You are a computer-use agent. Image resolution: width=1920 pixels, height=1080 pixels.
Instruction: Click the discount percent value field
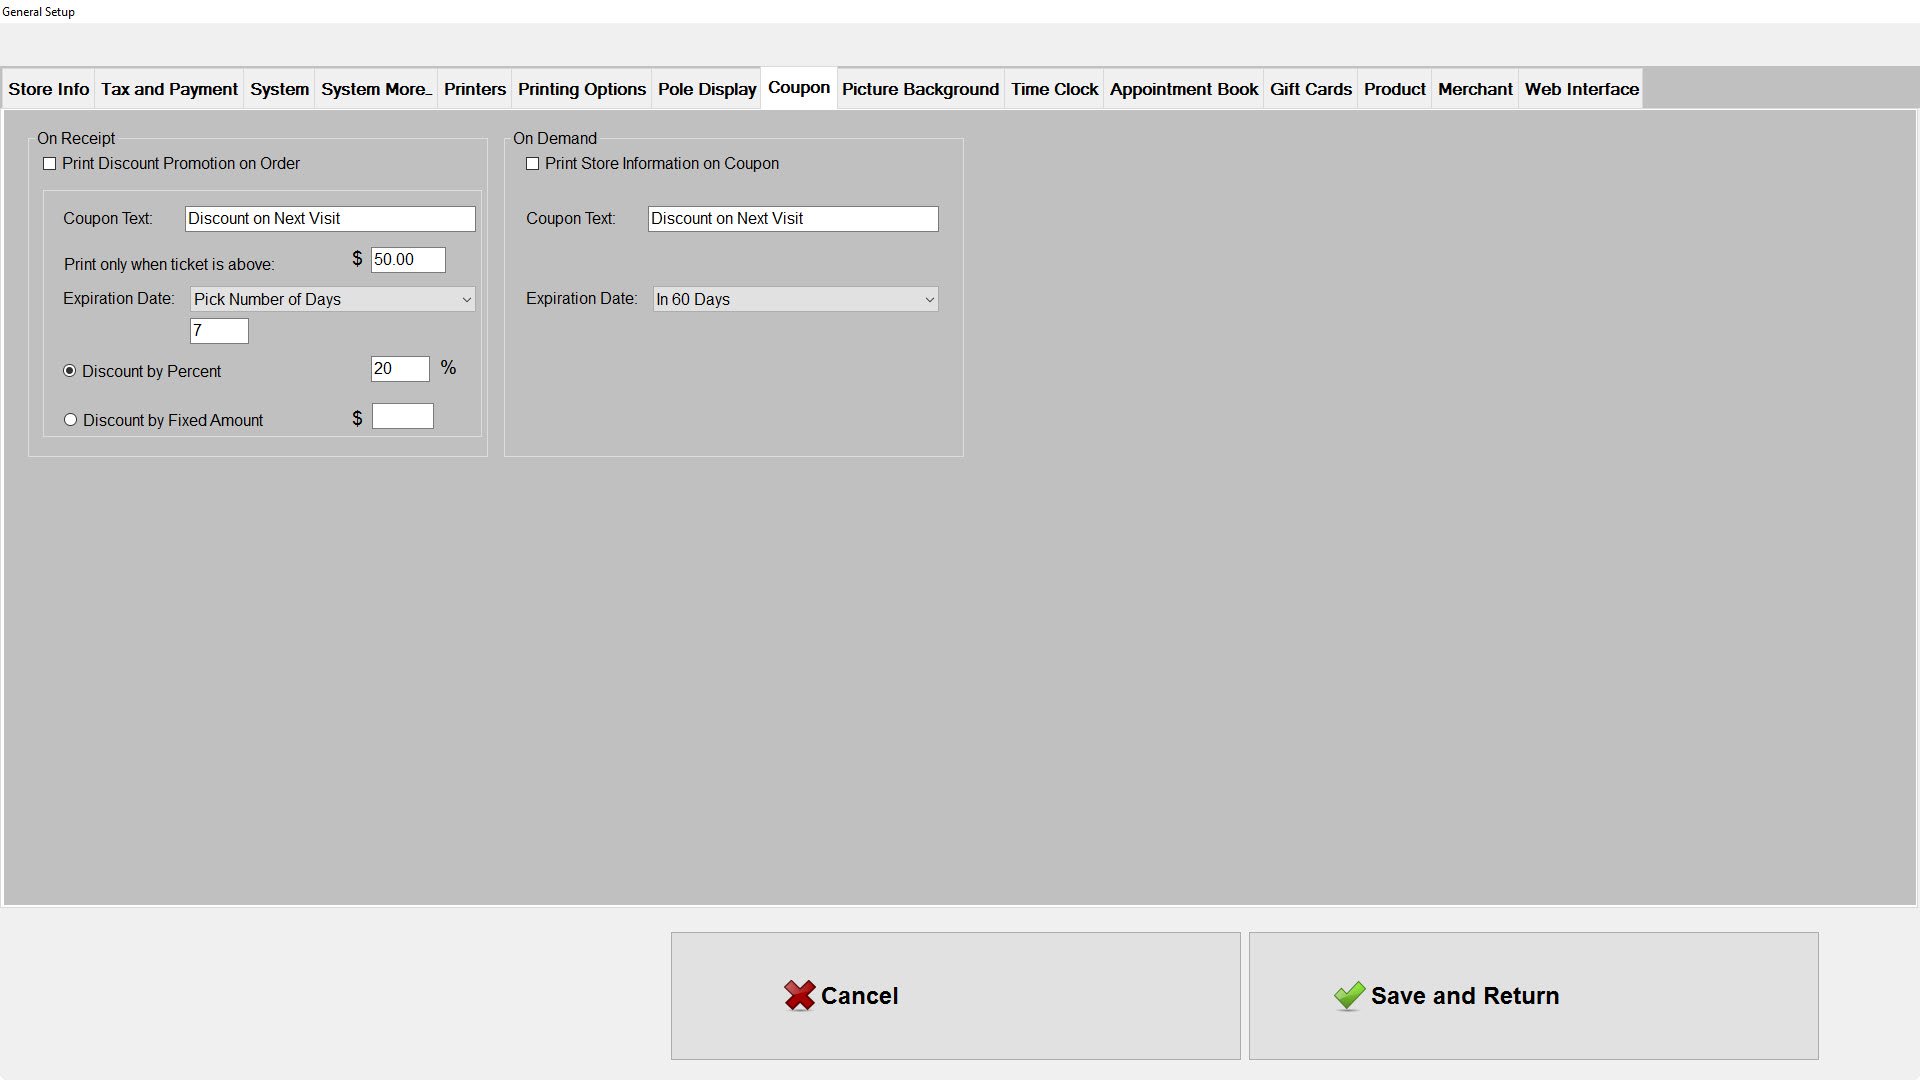400,369
